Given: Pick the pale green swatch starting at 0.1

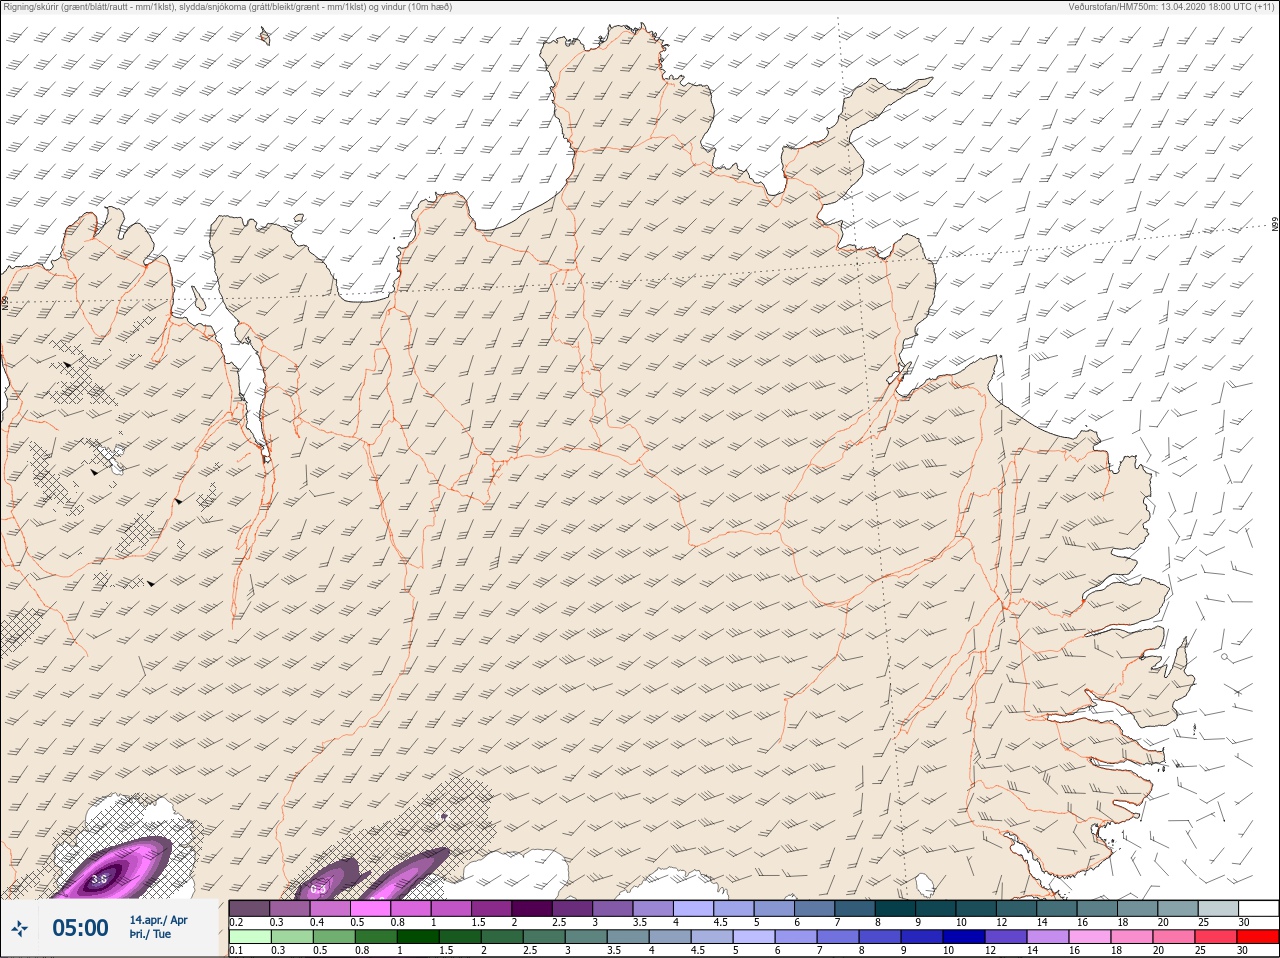Looking at the screenshot, I should (x=250, y=937).
